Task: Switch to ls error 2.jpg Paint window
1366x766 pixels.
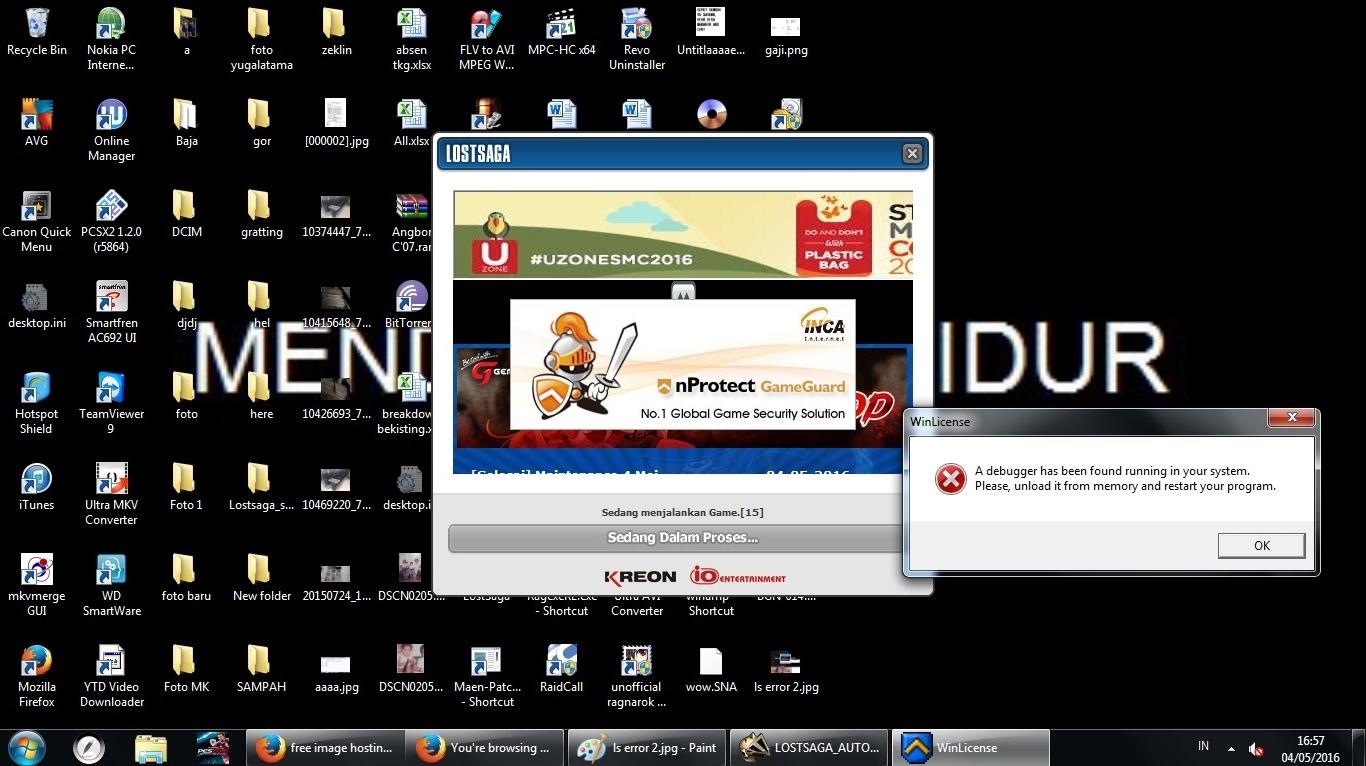Action: coord(647,747)
